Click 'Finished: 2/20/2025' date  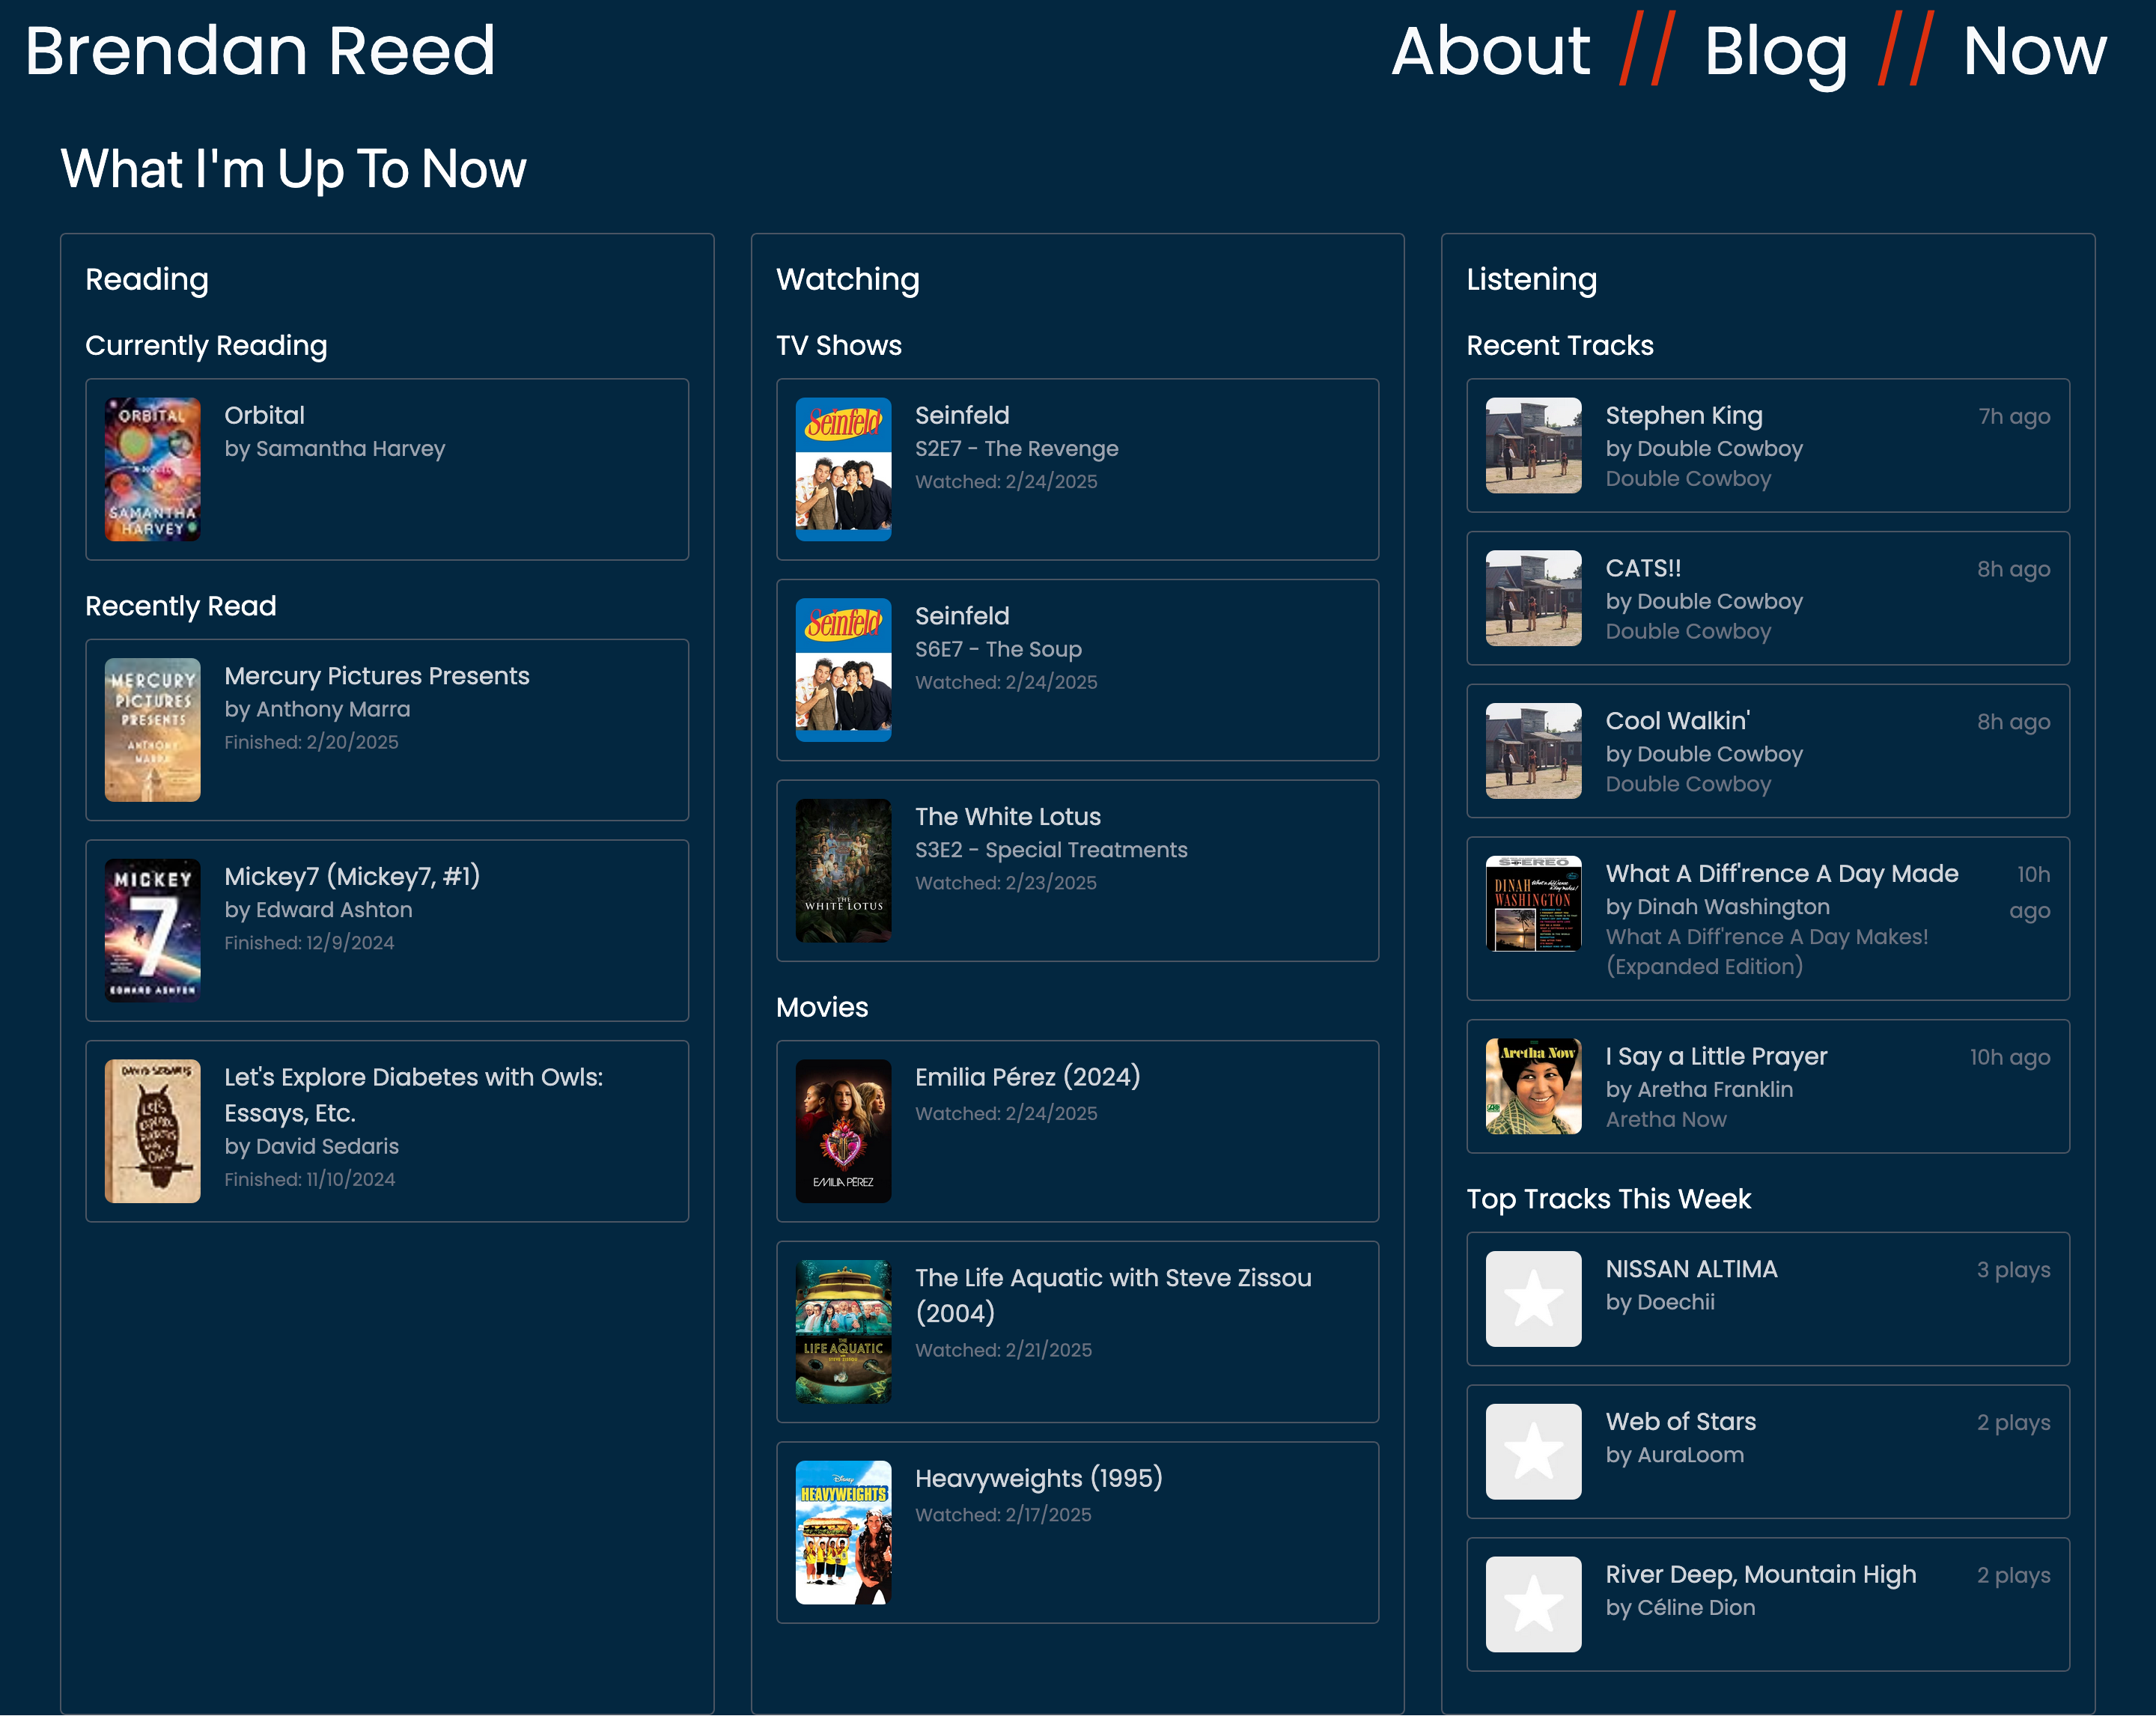click(311, 742)
